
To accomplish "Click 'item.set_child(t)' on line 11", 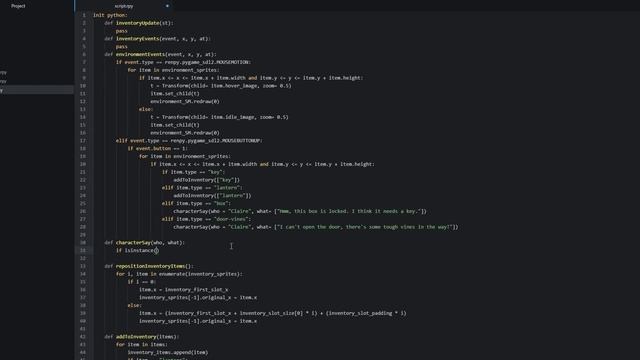I will pyautogui.click(x=175, y=93).
